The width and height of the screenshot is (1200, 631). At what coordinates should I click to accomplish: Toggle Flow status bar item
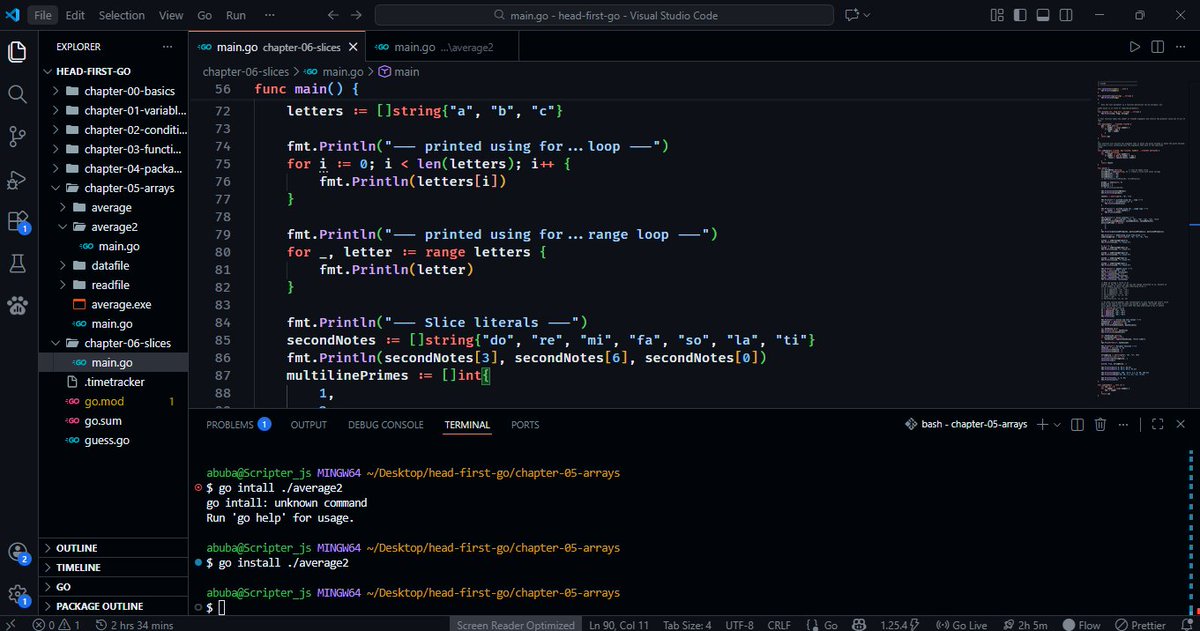point(1080,624)
